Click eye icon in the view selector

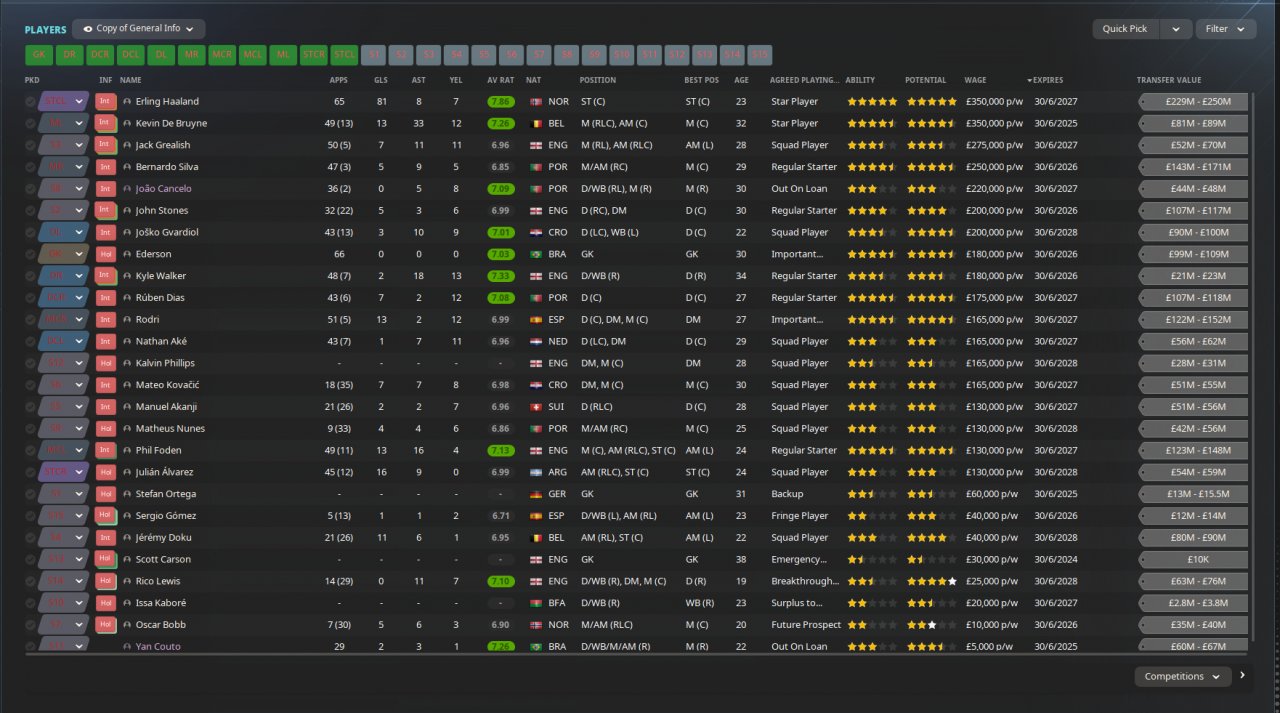tap(88, 29)
